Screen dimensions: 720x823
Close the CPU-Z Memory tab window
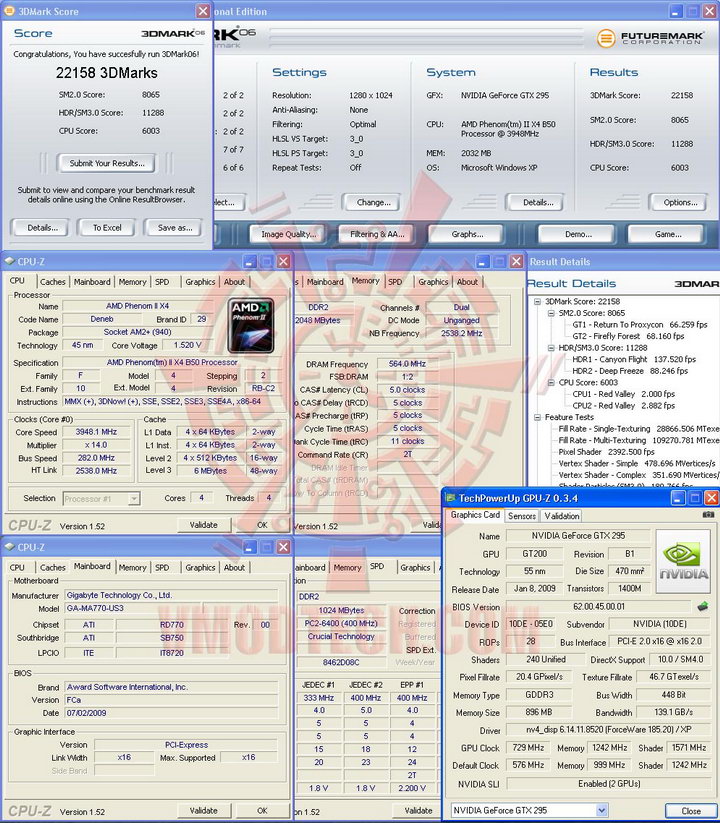[516, 261]
